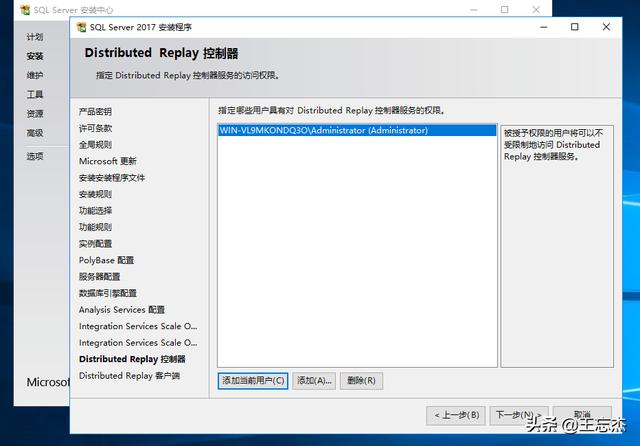Select 产品密钥 step in sidebar

[95, 111]
